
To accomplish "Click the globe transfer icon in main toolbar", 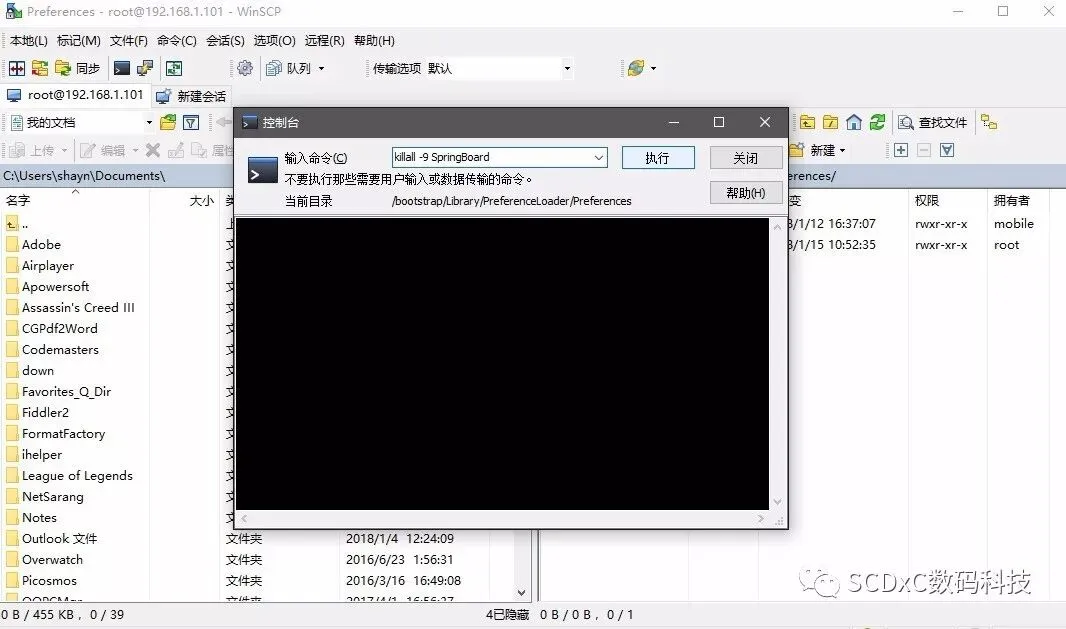I will pyautogui.click(x=636, y=68).
